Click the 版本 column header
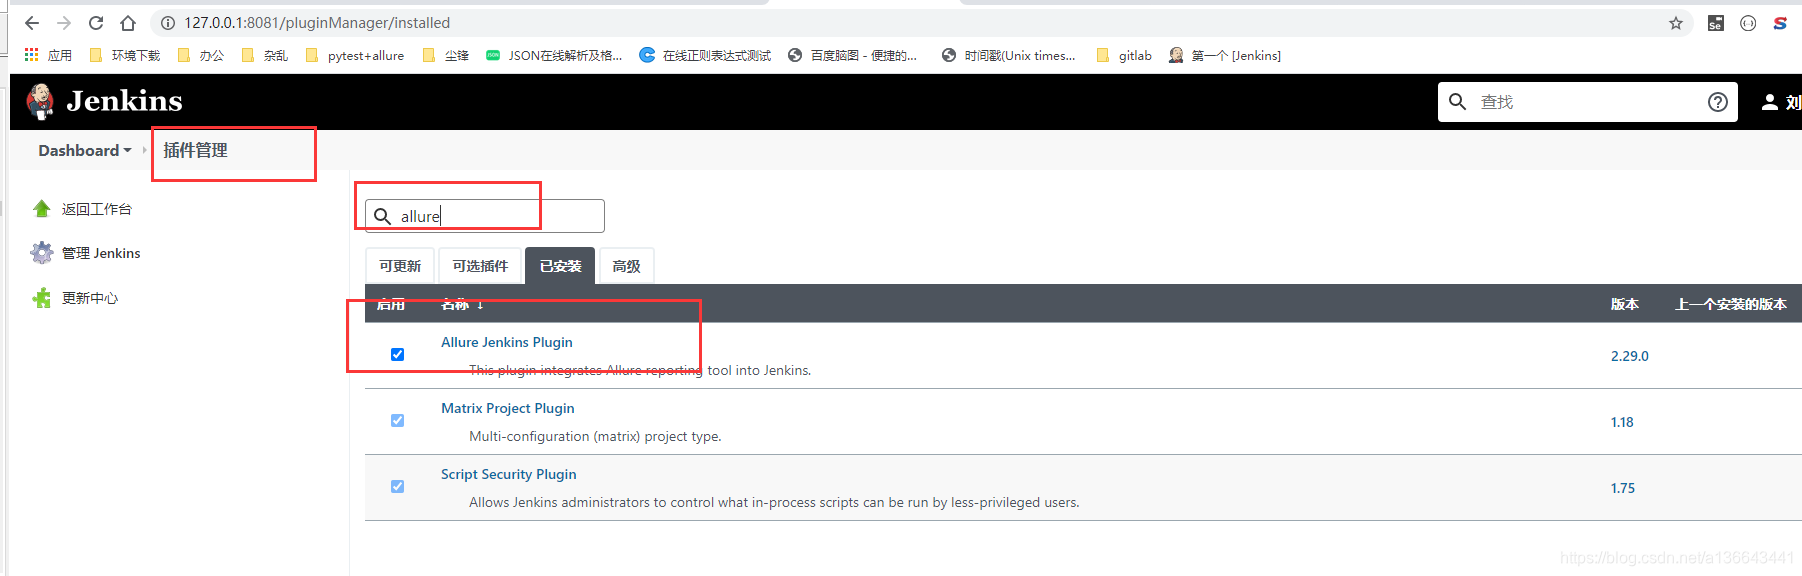The height and width of the screenshot is (576, 1802). tap(1624, 304)
